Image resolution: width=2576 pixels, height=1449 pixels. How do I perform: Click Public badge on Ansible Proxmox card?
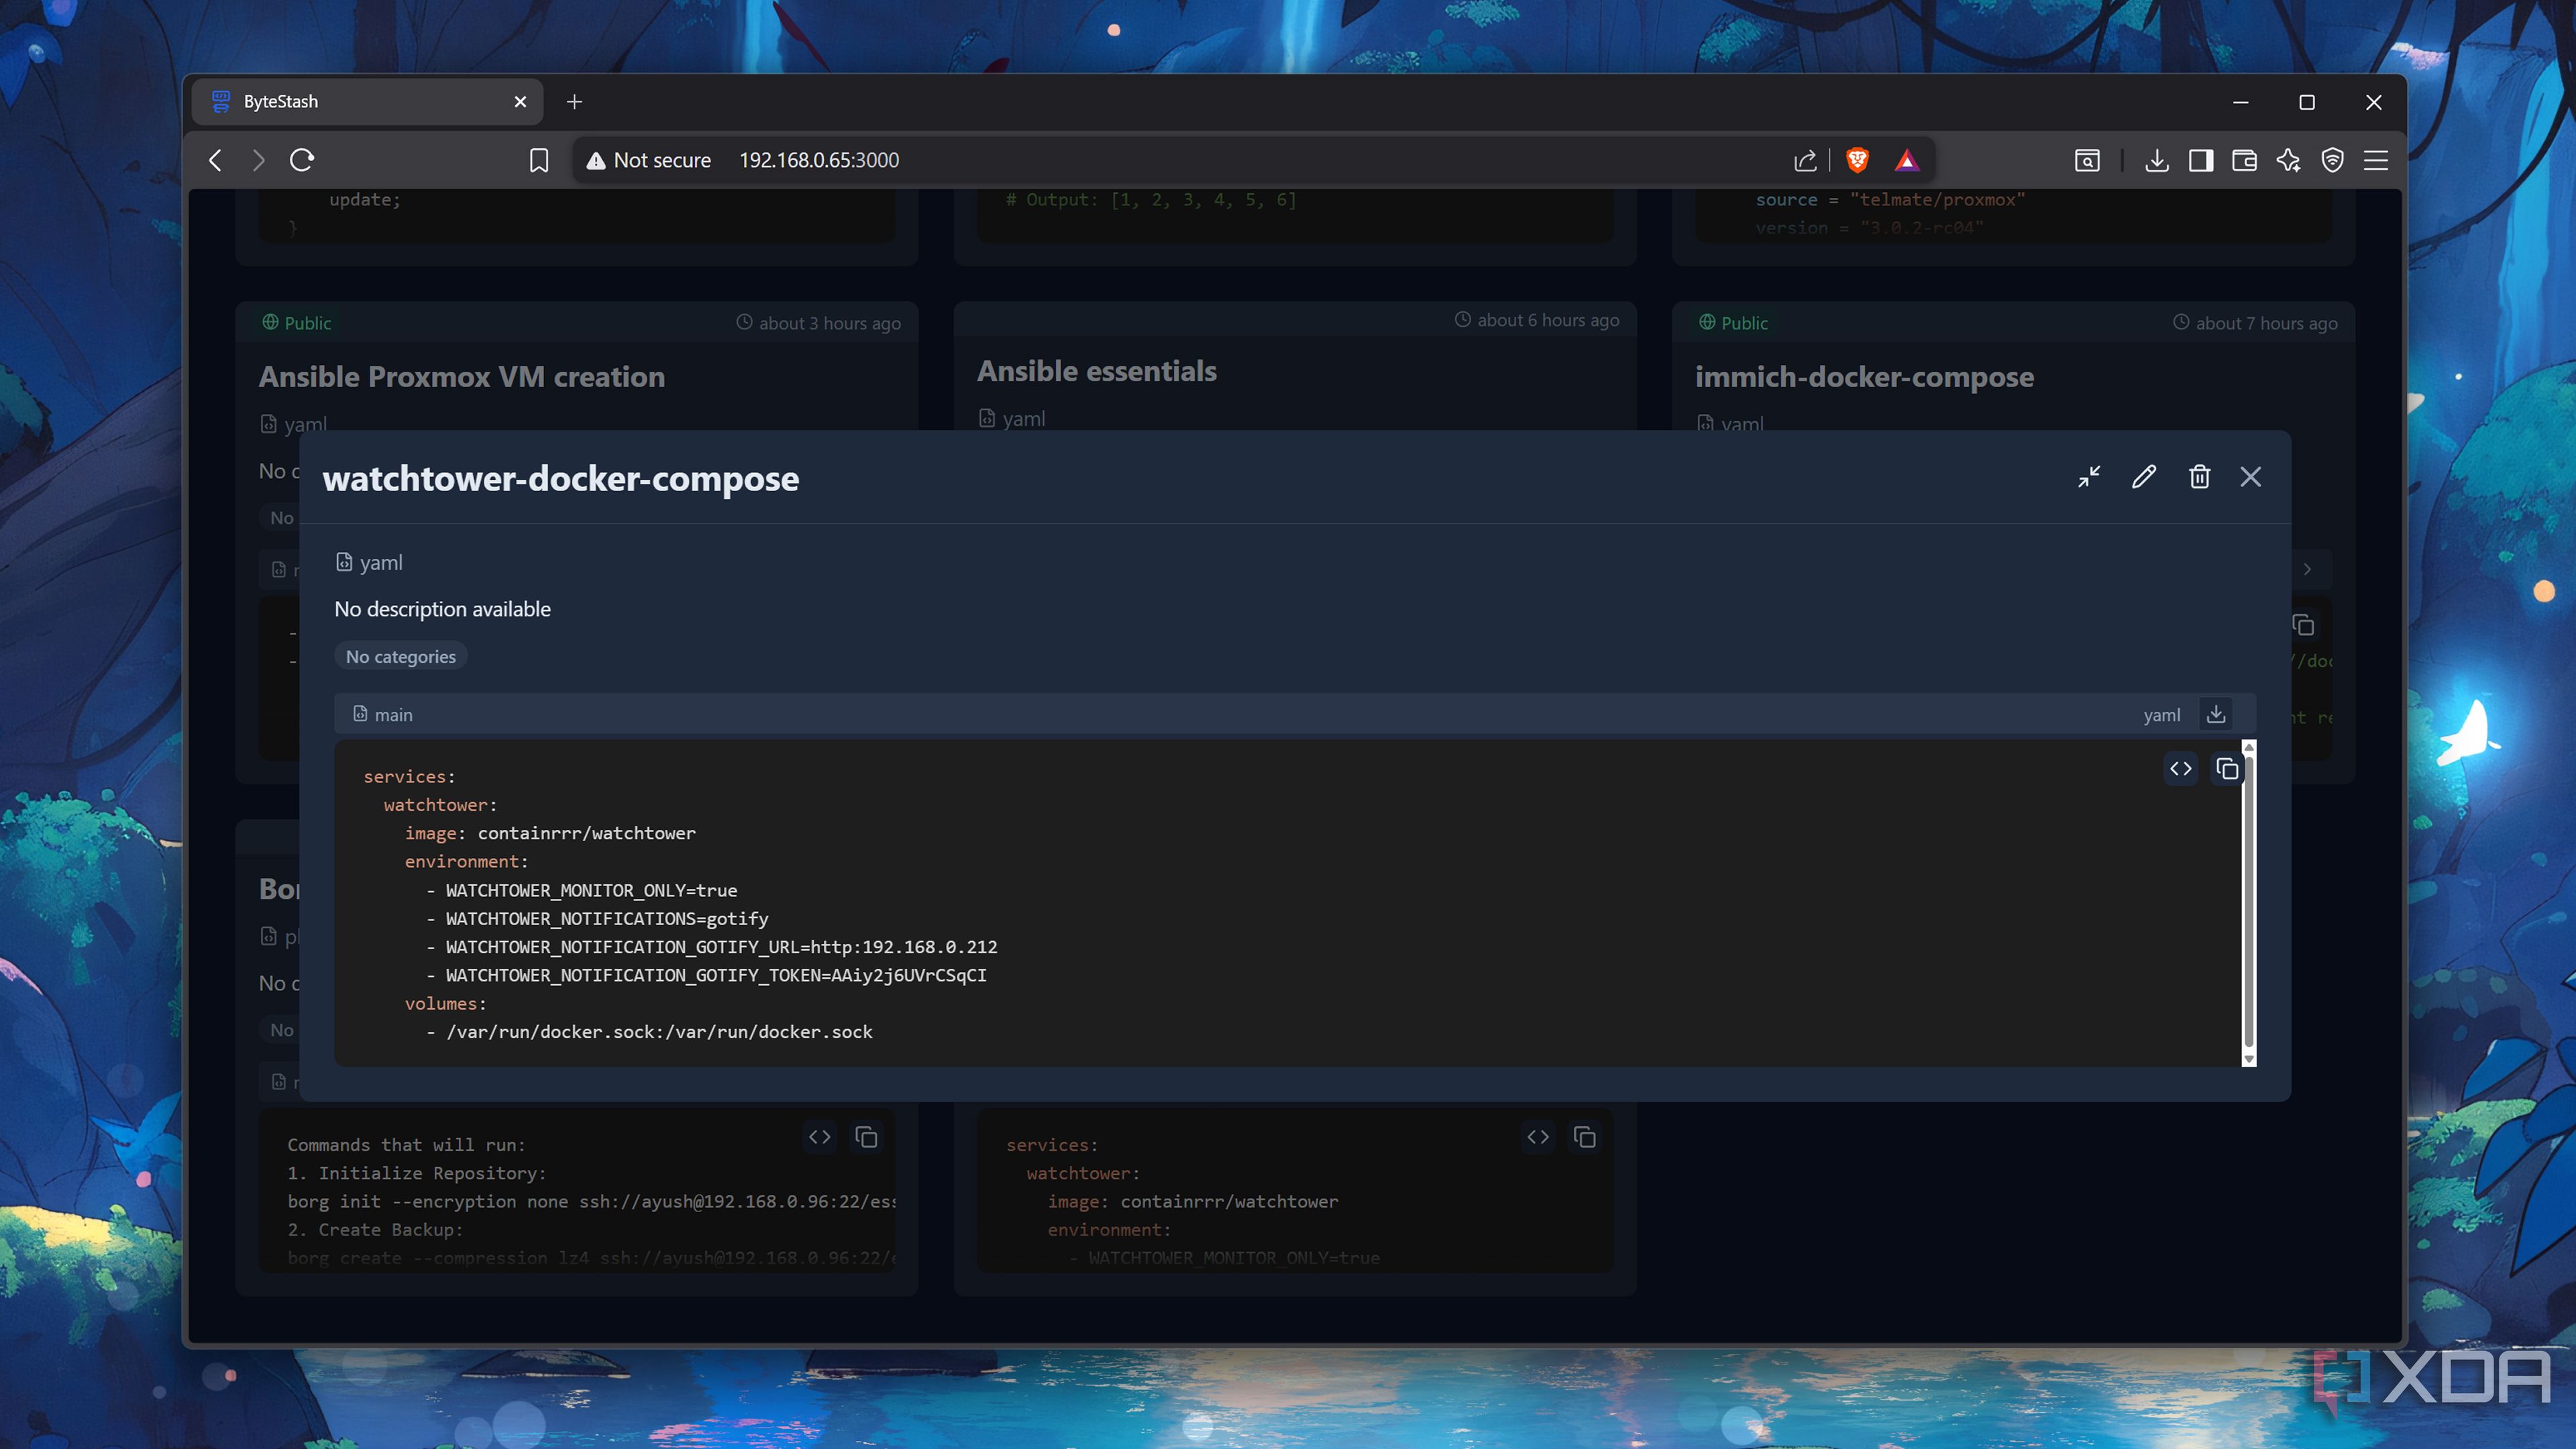pos(297,323)
